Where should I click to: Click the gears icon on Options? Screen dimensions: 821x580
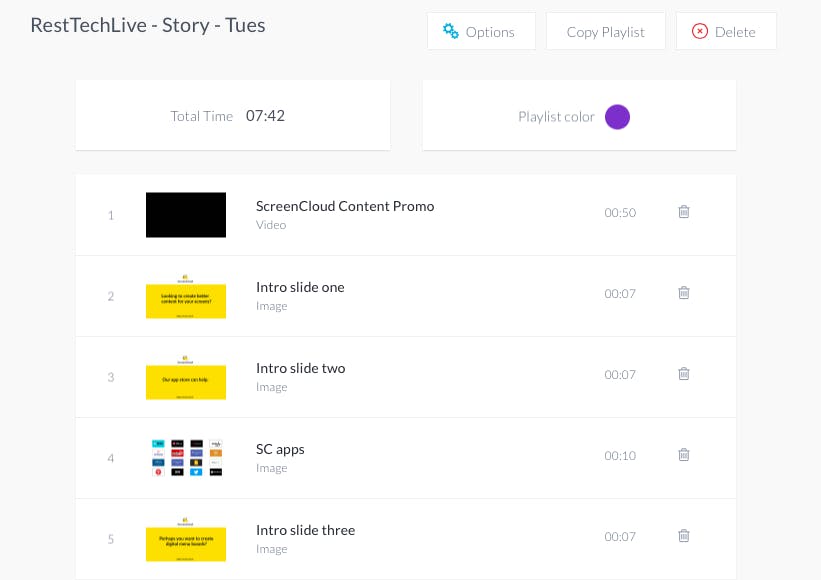point(450,31)
